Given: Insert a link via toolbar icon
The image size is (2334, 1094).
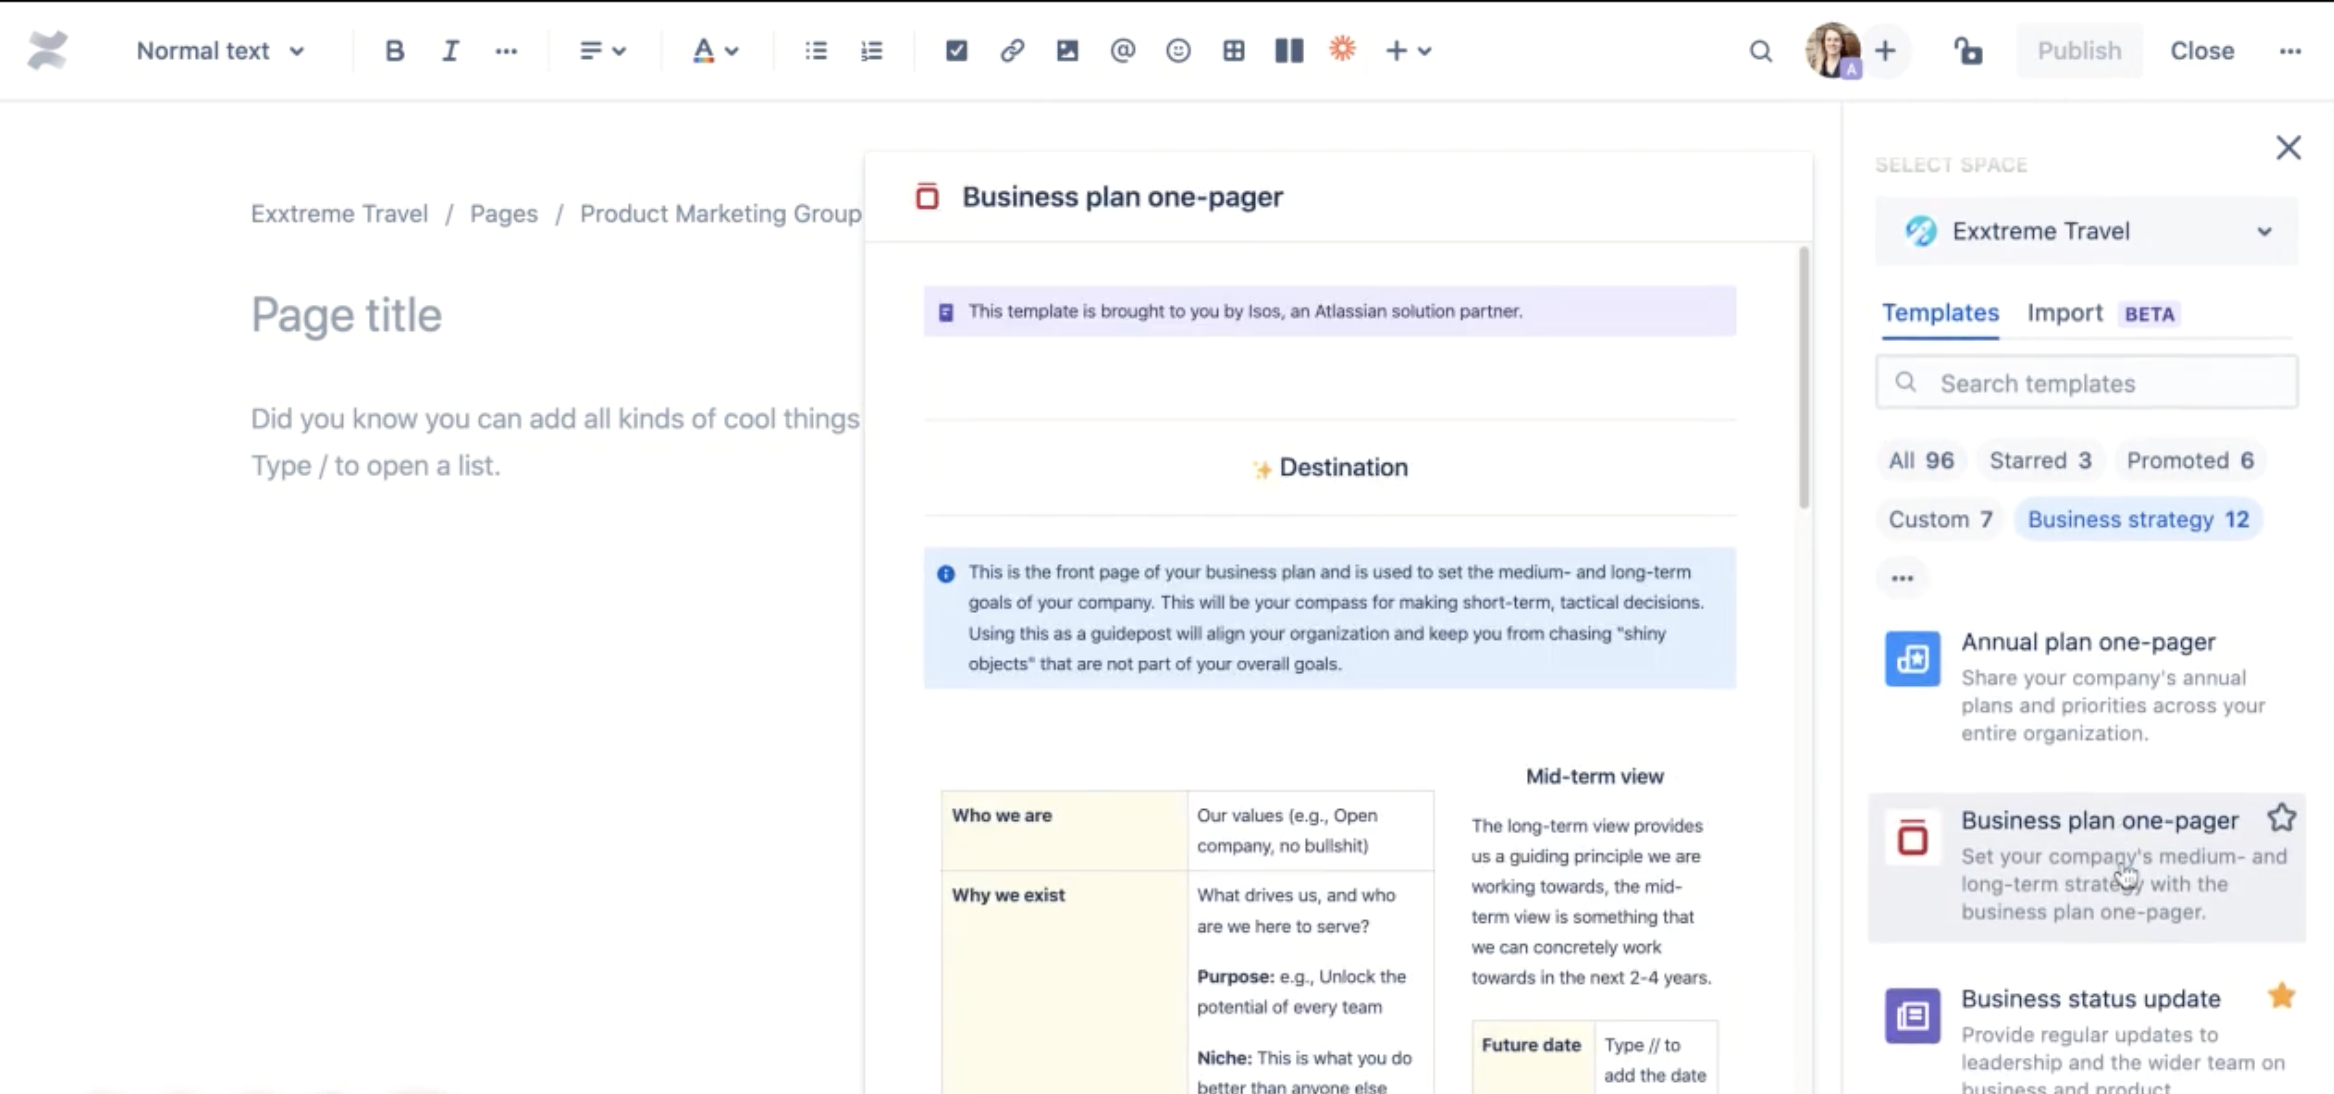Looking at the screenshot, I should coord(1011,50).
